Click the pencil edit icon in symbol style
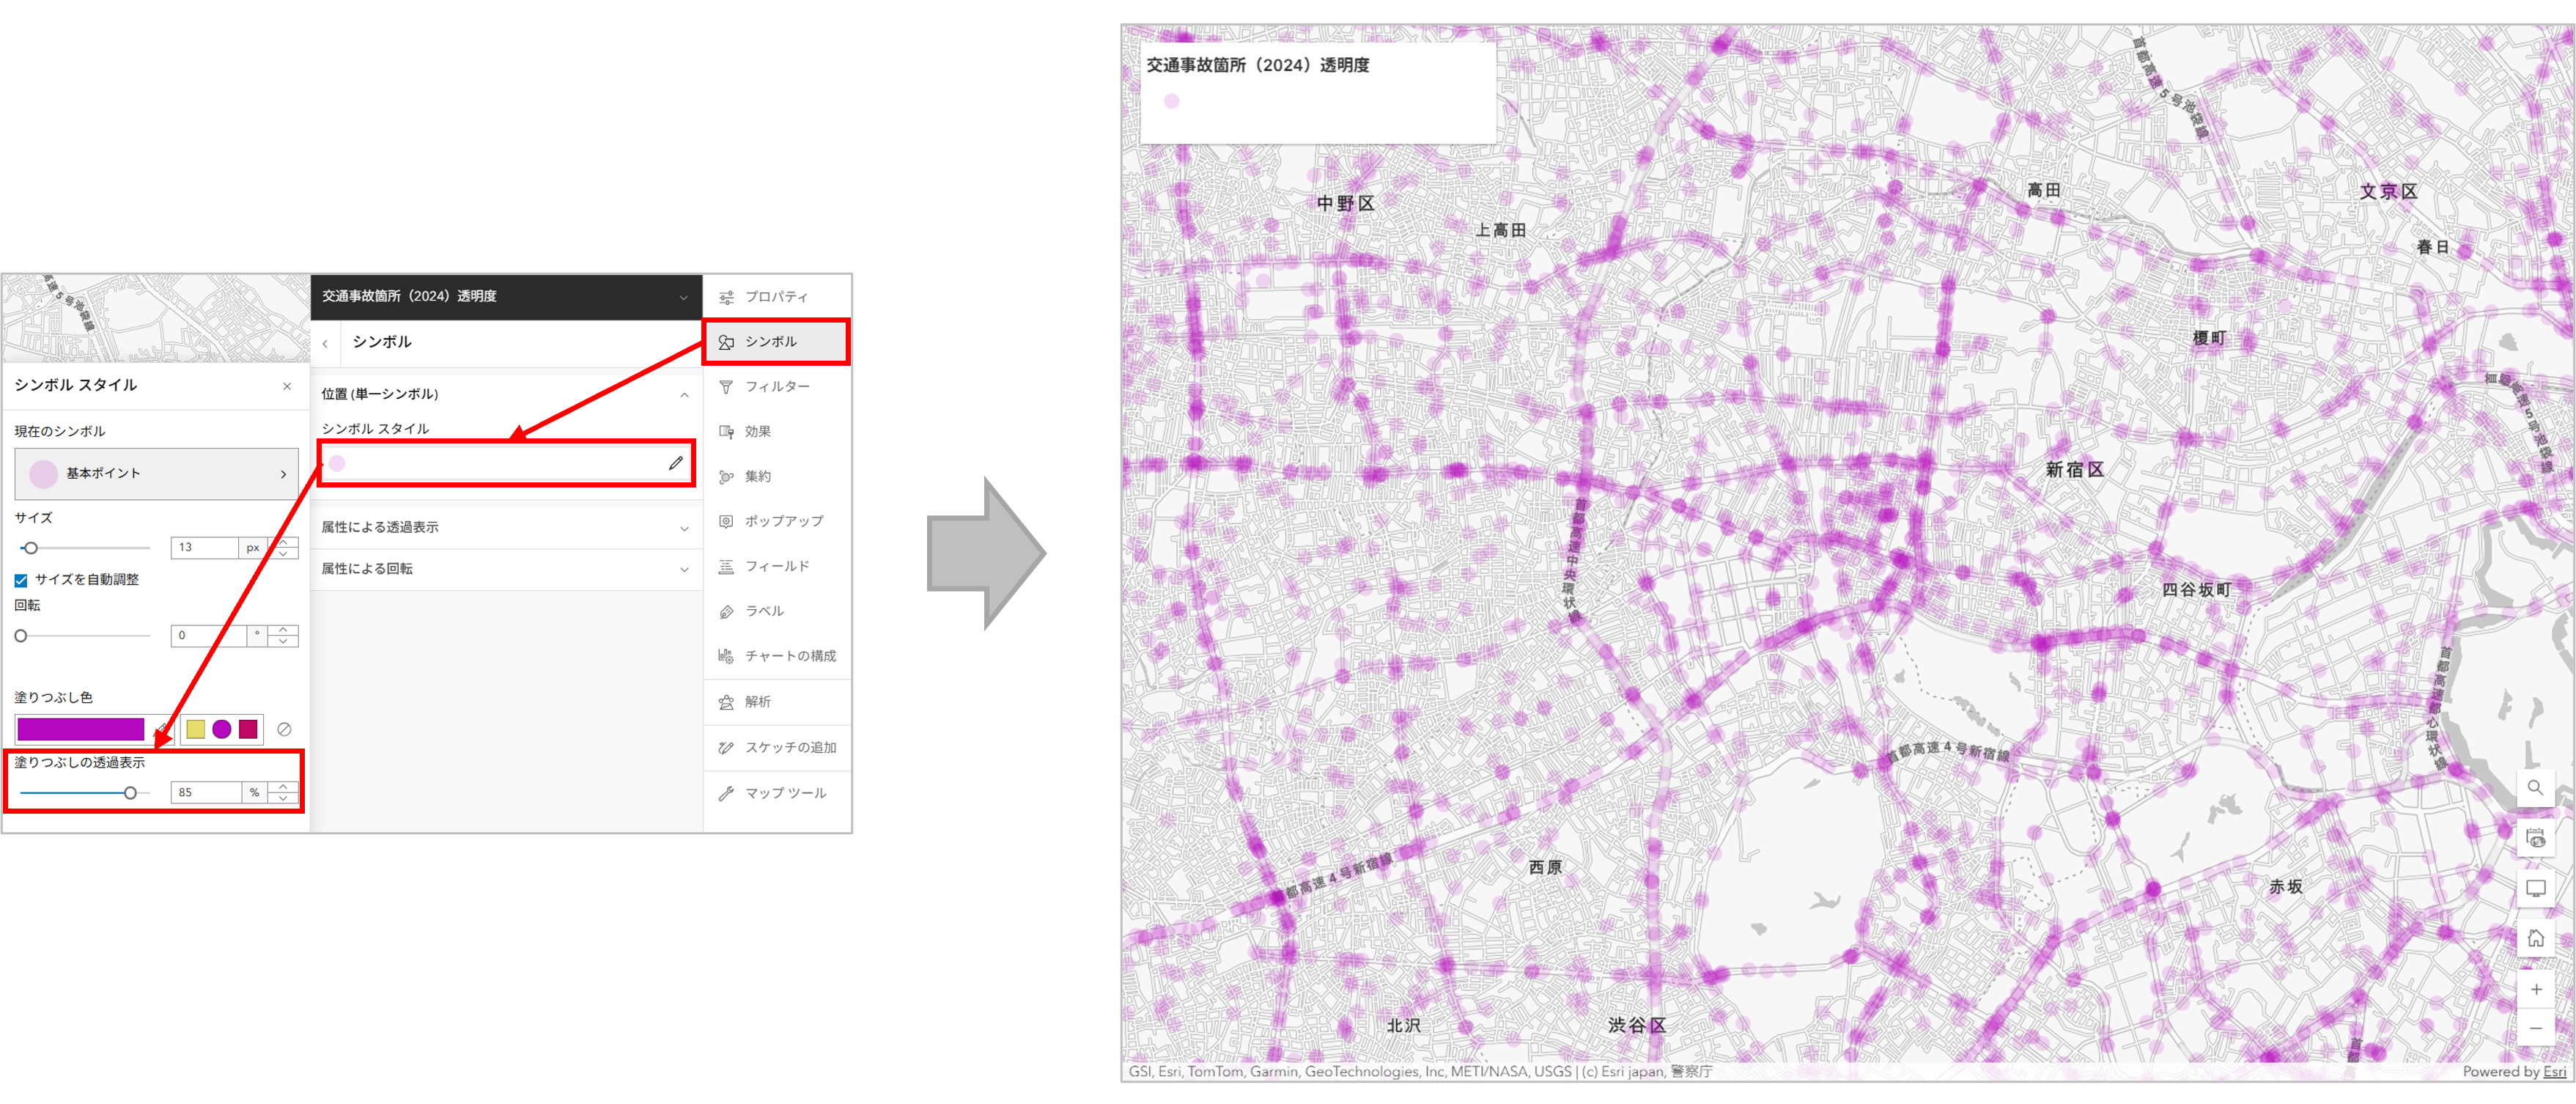Screen dimensions: 2576x1104 (x=676, y=463)
